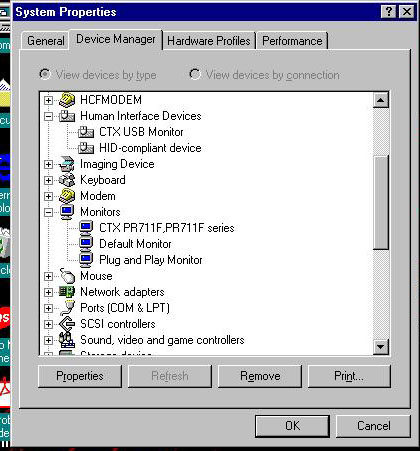Screen dimensions: 420x451
Task: Click the device list scroll up arrow
Action: coord(381,100)
